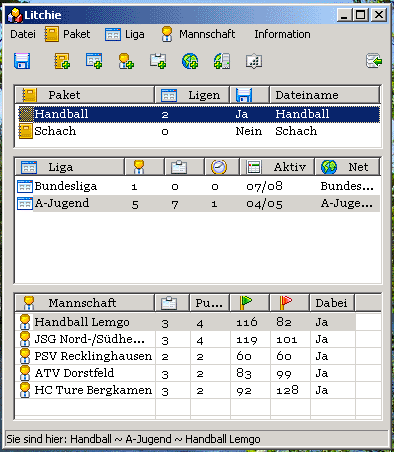Click the clipboard column header in Liga table
This screenshot has height=452, width=394.
pos(184,167)
